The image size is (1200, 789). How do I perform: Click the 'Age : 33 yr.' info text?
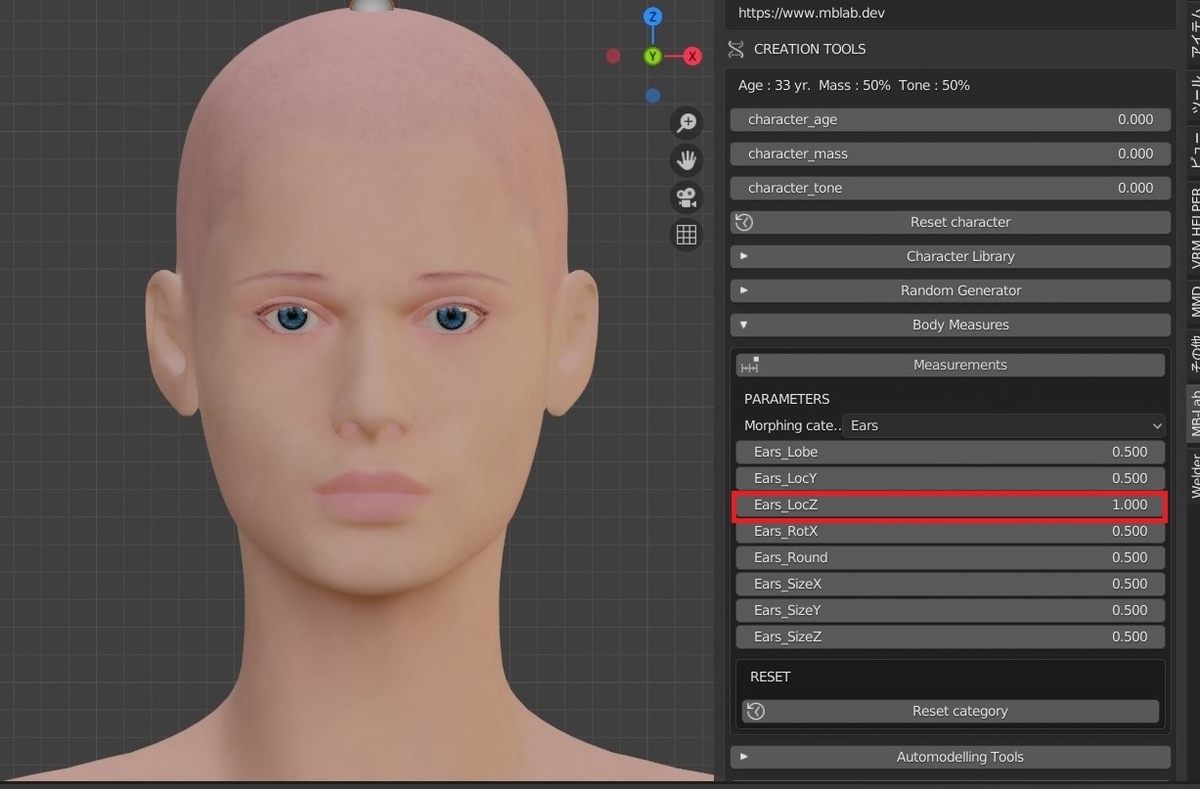coord(774,86)
